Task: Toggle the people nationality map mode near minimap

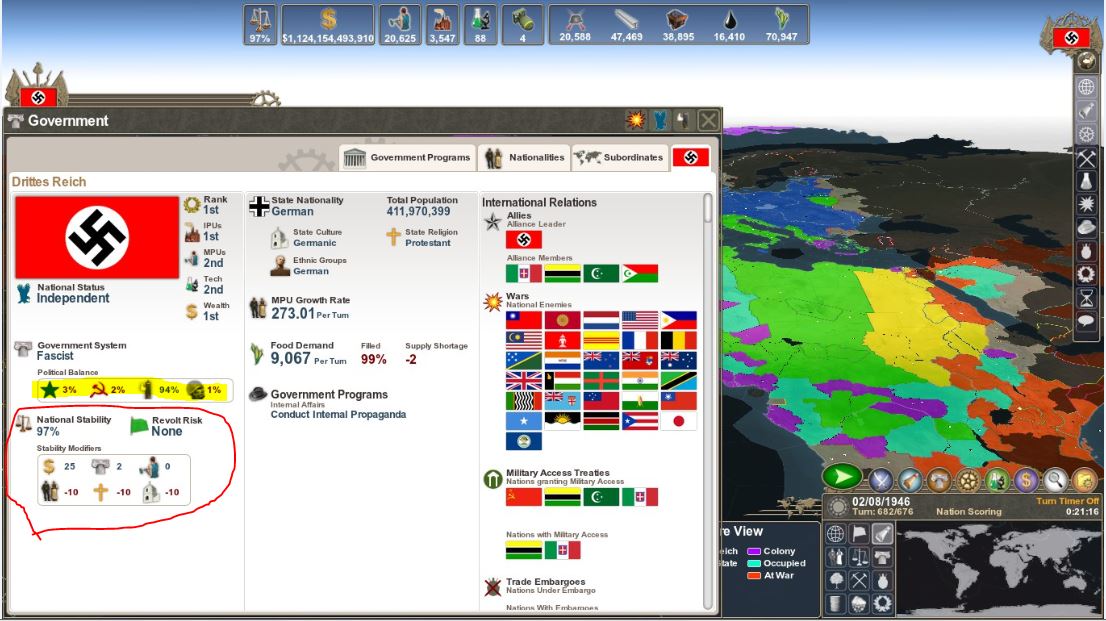Action: (x=836, y=557)
